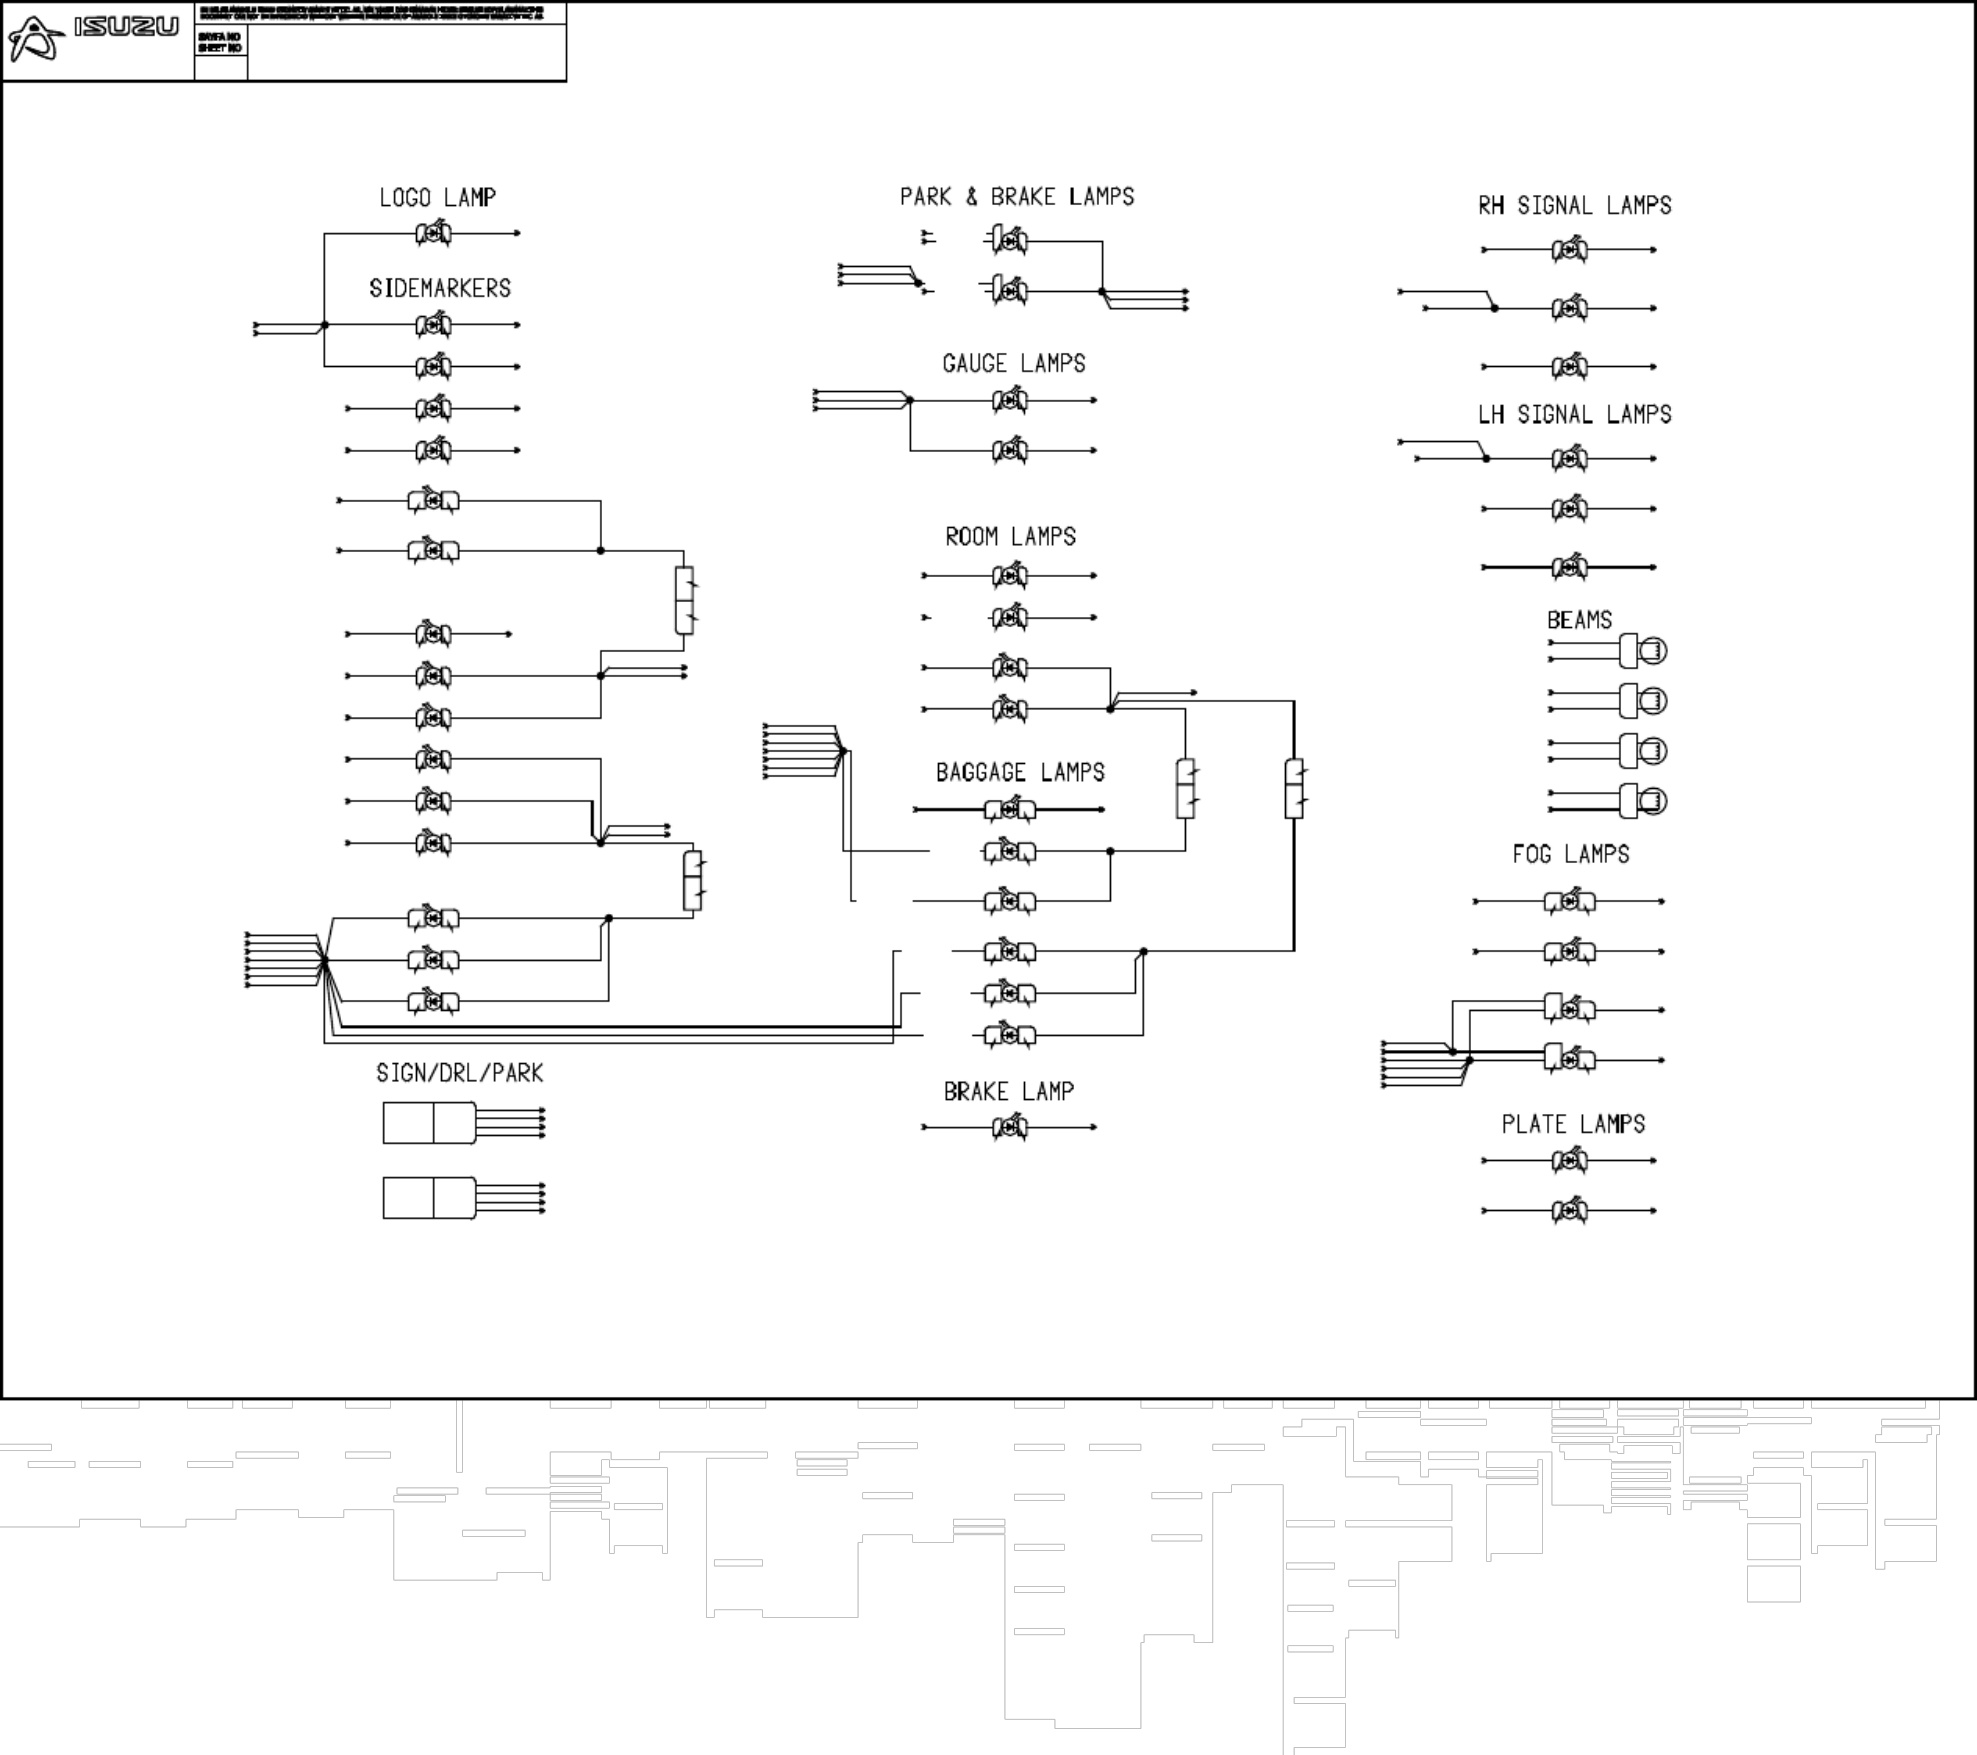Select the topmost headlamp symbol under BEAMS
The image size is (1977, 1755).
tap(1643, 651)
